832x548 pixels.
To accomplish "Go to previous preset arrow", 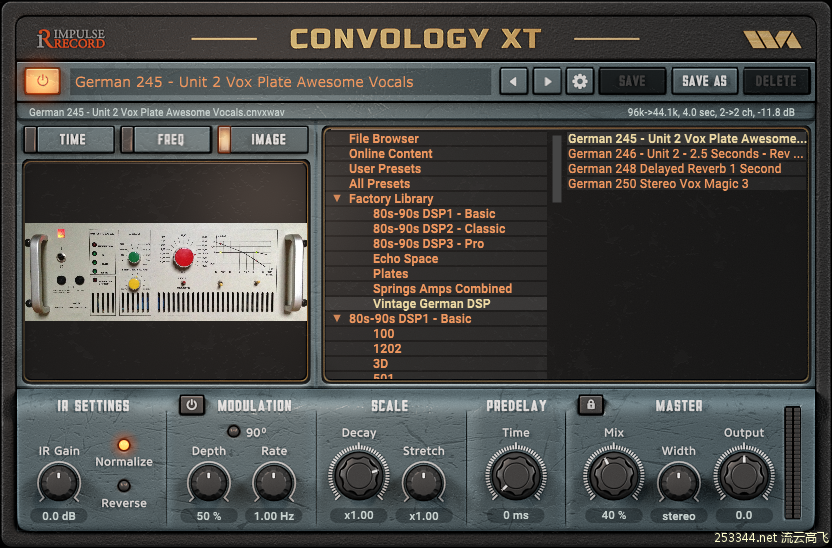I will pos(513,81).
